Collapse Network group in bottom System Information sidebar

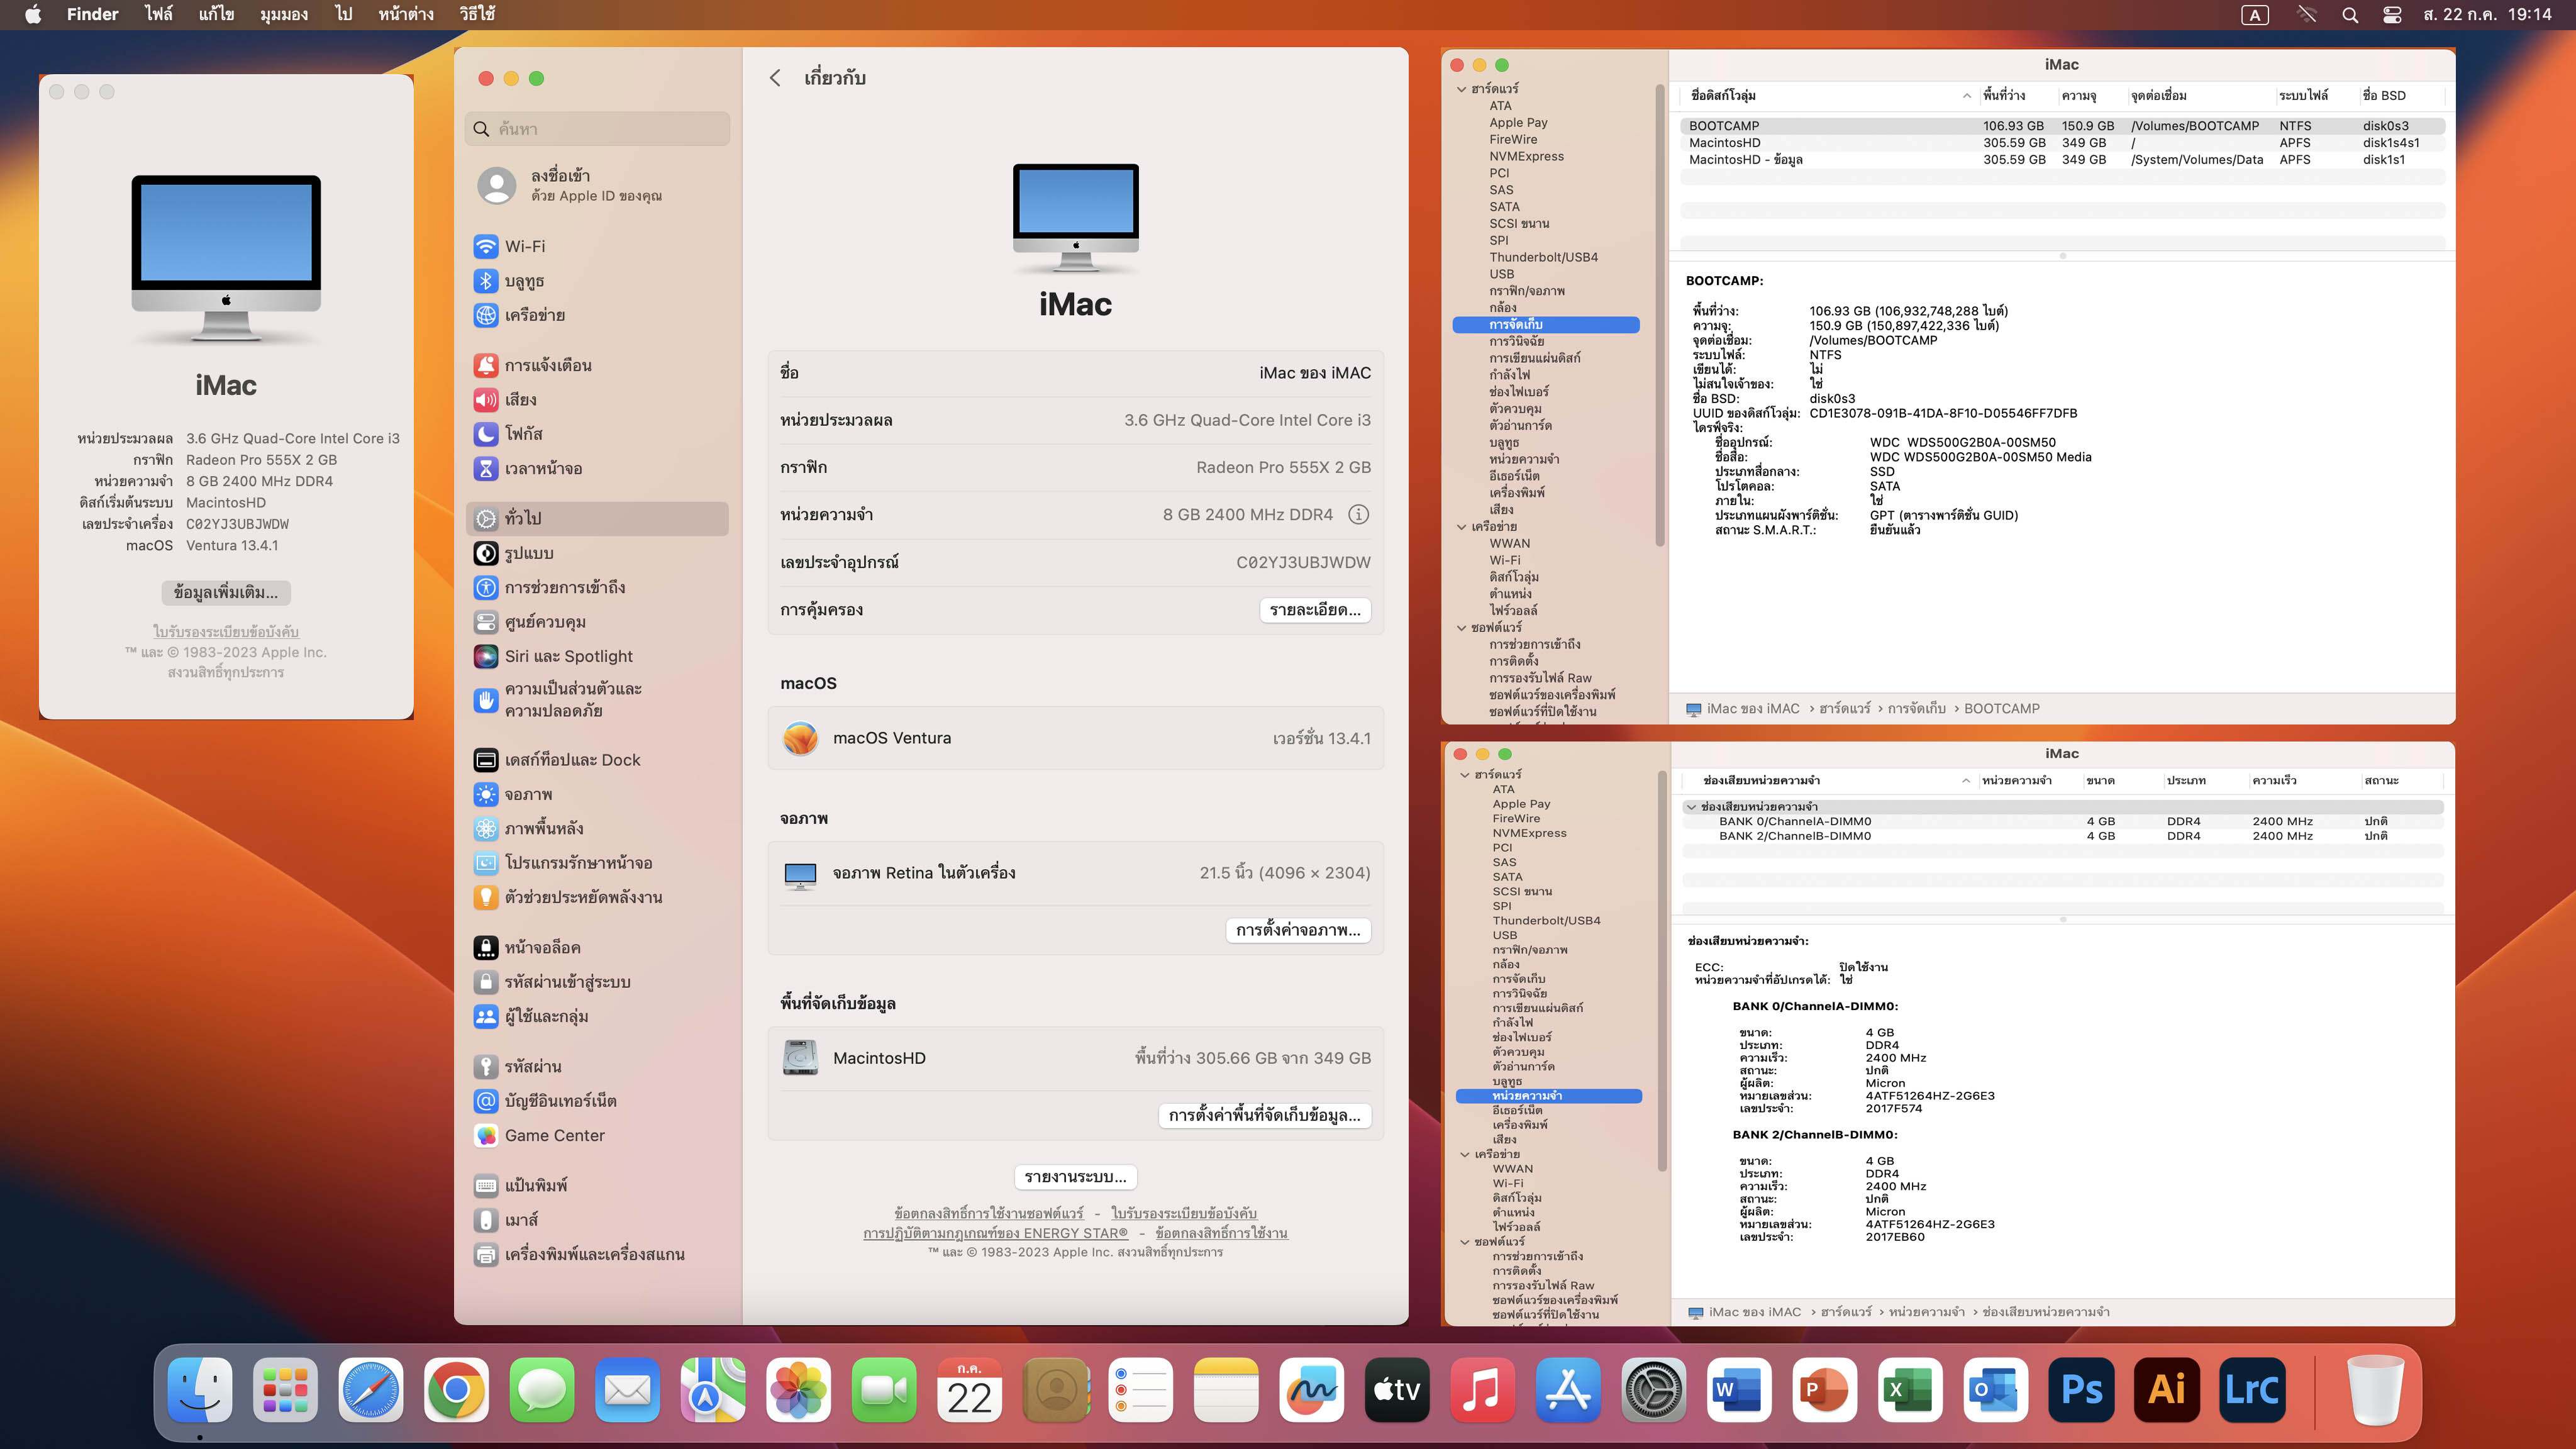pos(1464,1154)
